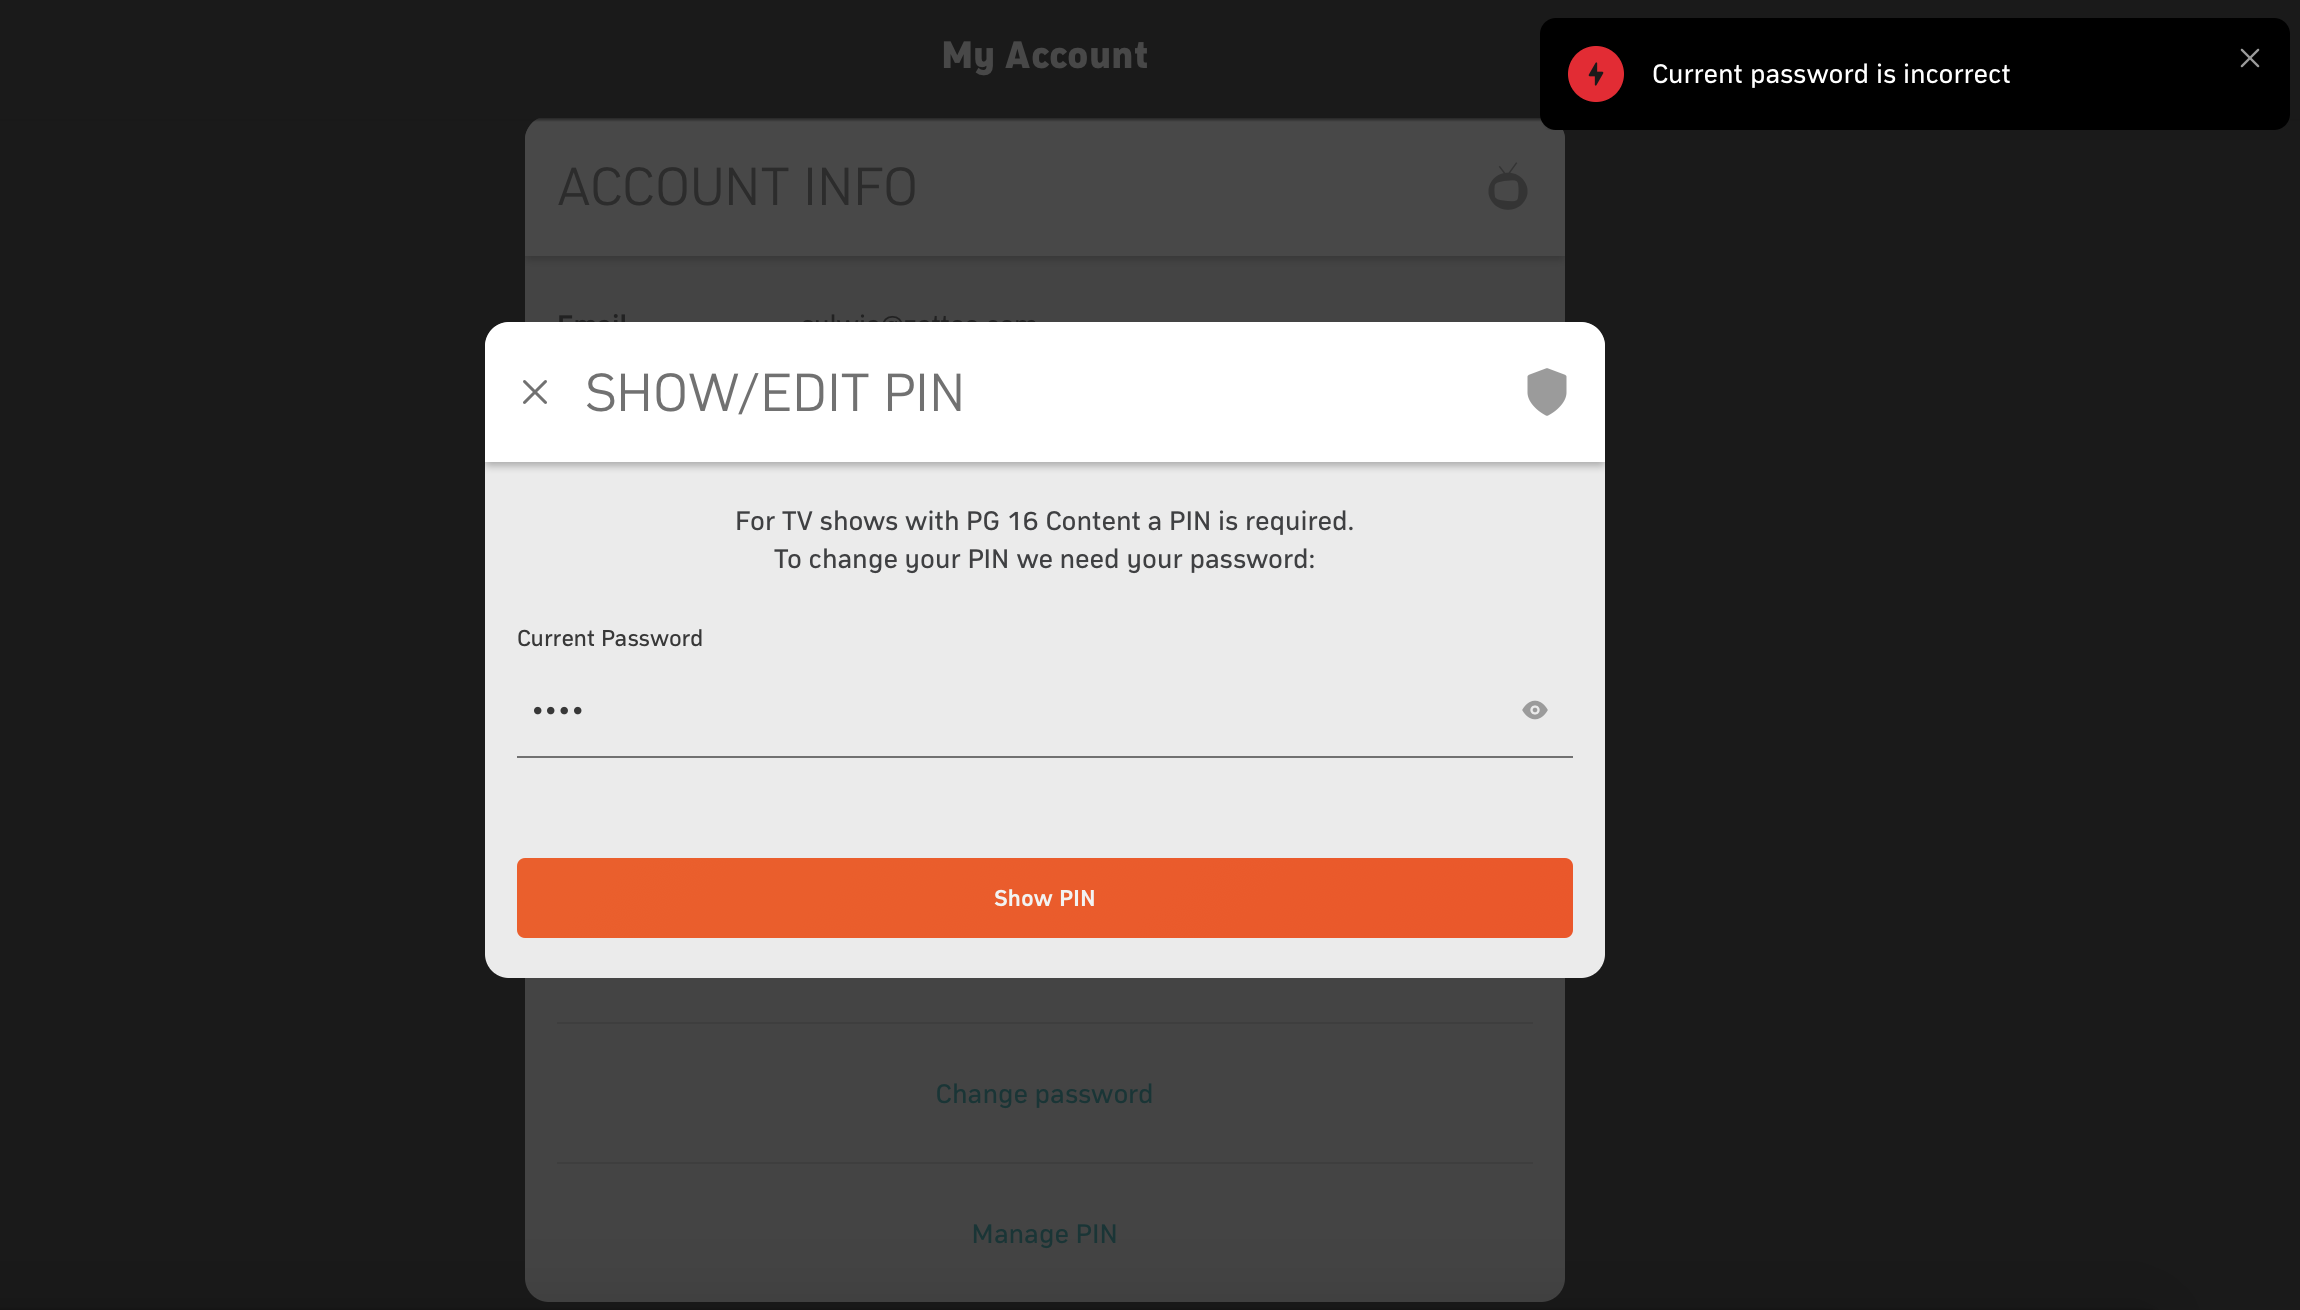Dismiss the incorrect password notification
This screenshot has width=2300, height=1310.
click(x=2249, y=58)
